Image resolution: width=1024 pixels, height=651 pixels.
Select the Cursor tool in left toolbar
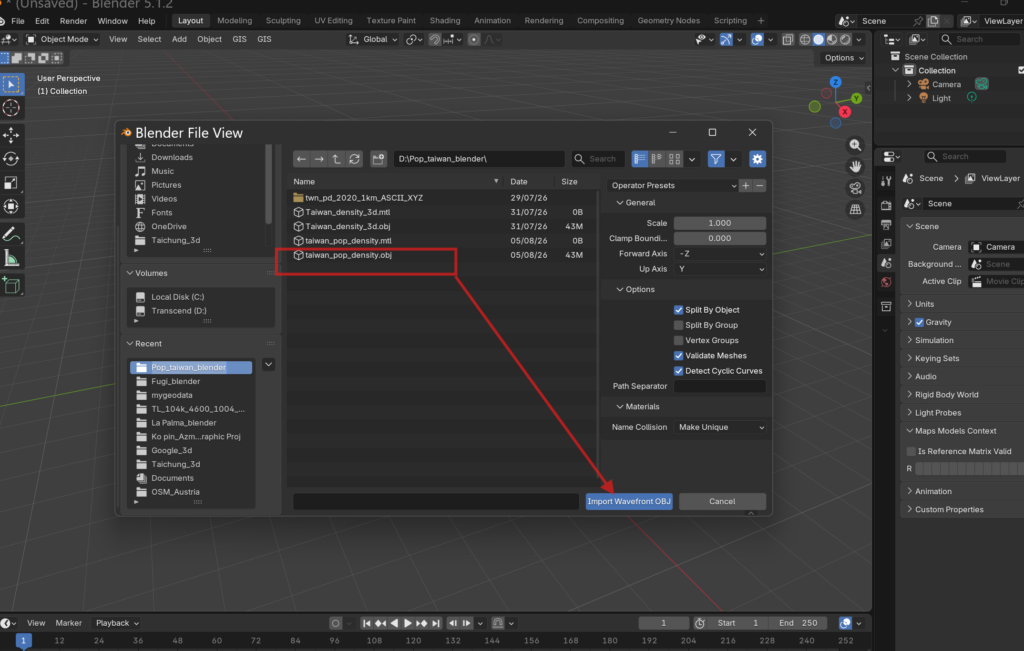11,108
